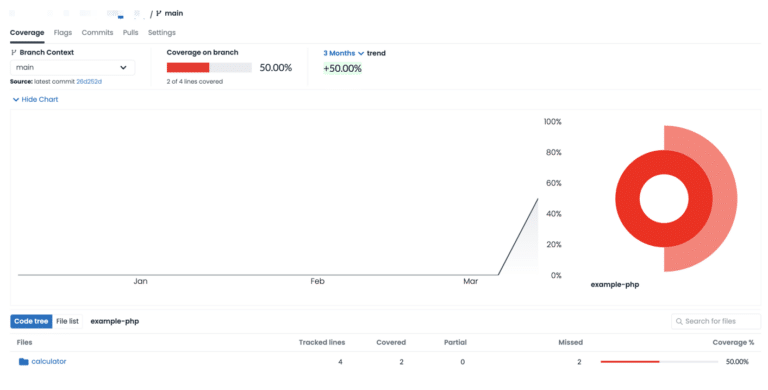Open the Commits tab
This screenshot has width=768, height=390.
(x=97, y=32)
